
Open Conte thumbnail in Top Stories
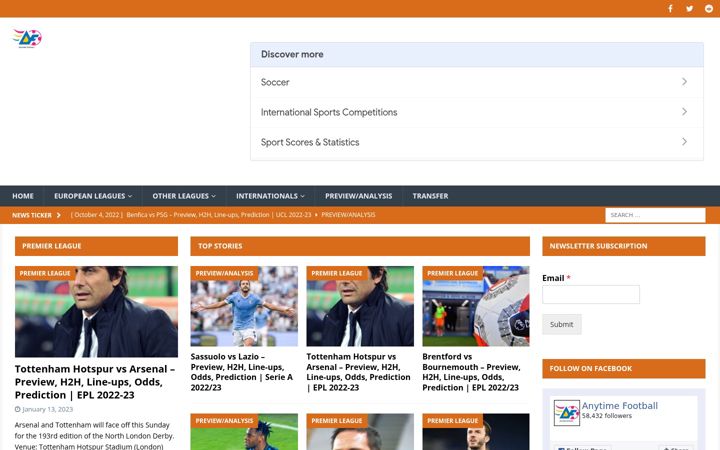pos(360,306)
